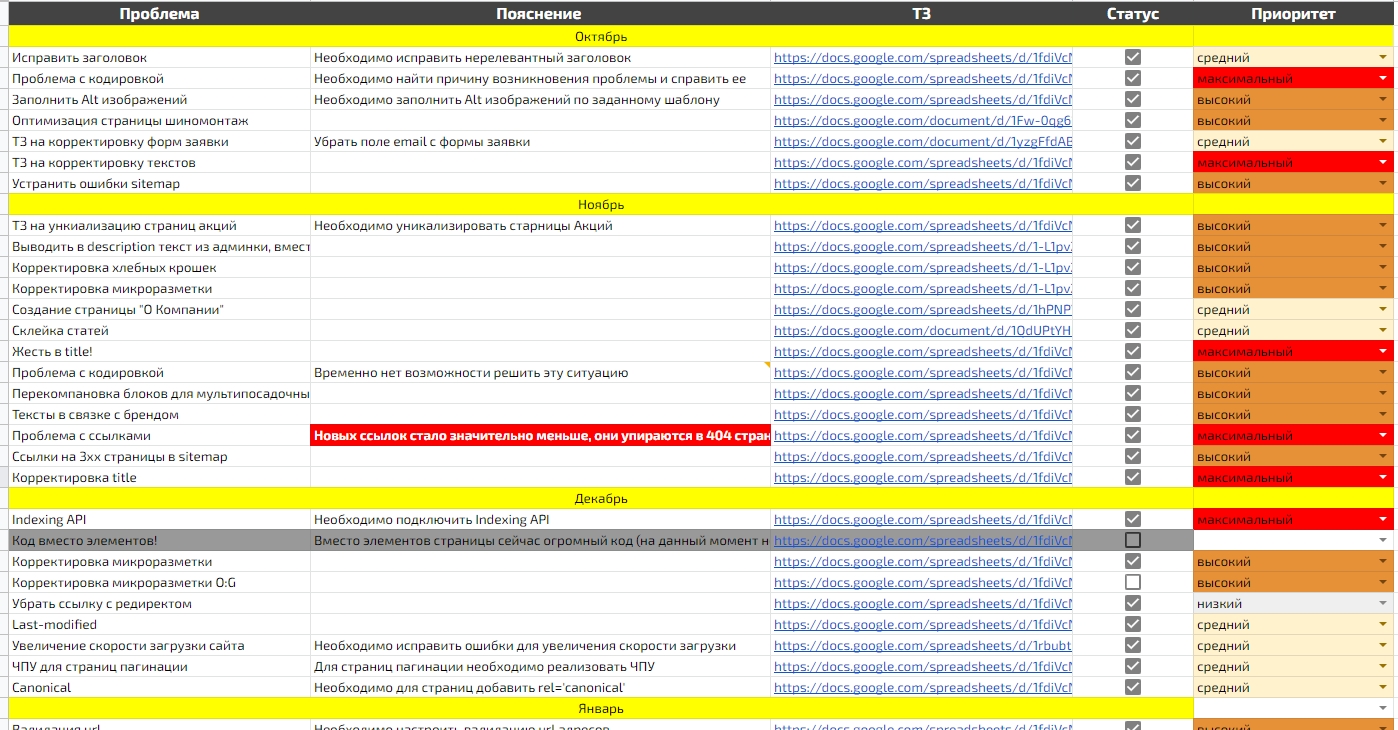Check status box for Корректировка микроразметки O:G
This screenshot has width=1398, height=730.
(1133, 582)
